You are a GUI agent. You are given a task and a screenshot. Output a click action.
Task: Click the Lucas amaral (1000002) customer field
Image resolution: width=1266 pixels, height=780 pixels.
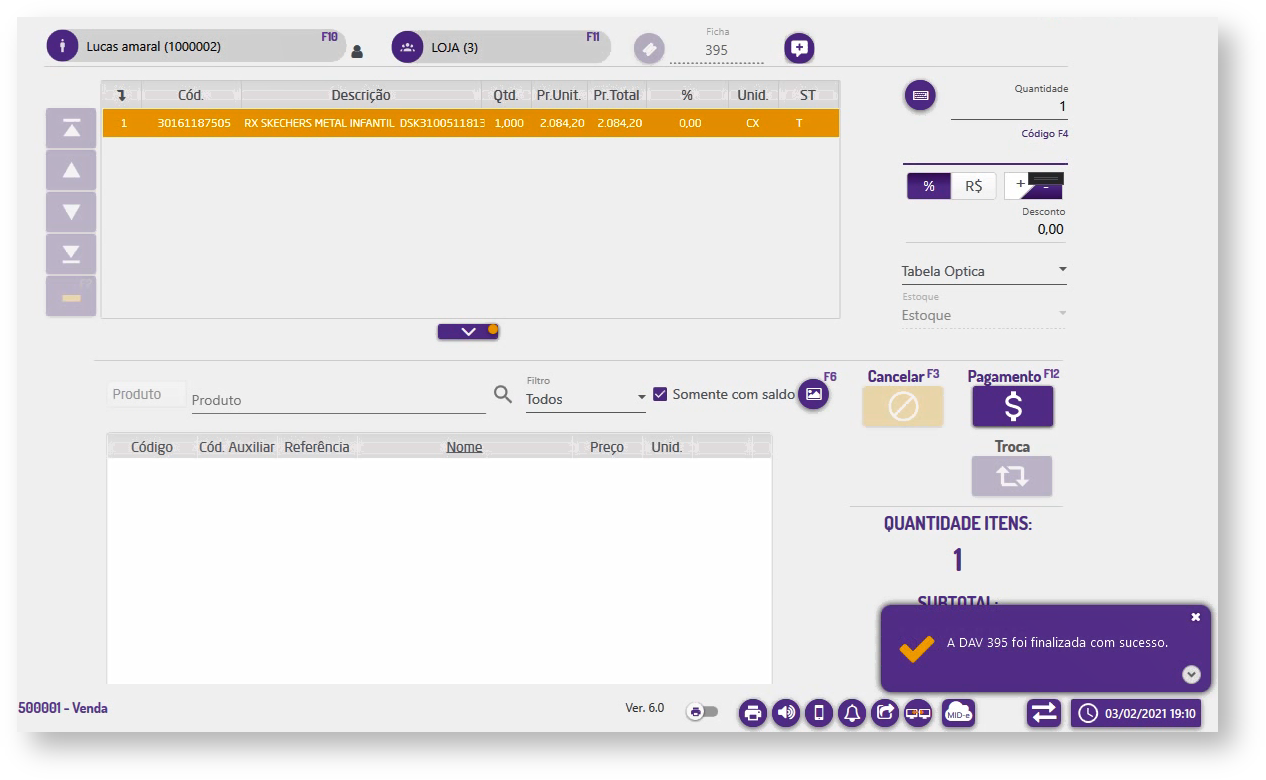(196, 46)
